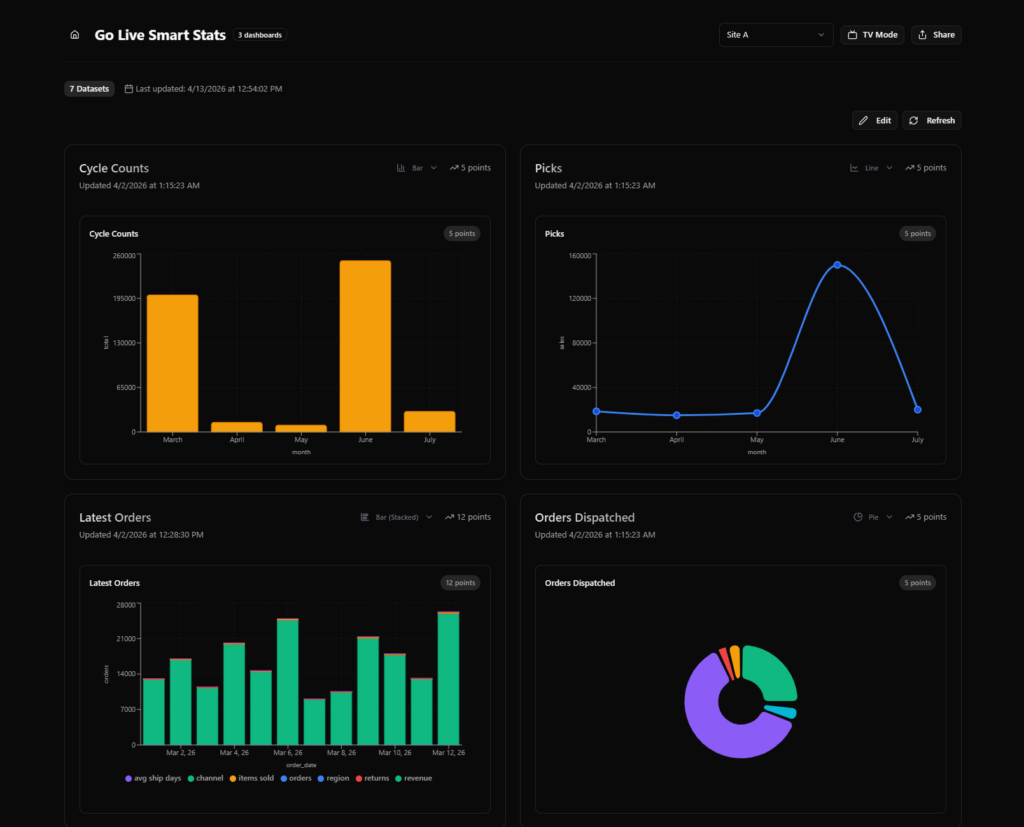Click the calendar icon next to Last updated
Image resolution: width=1024 pixels, height=827 pixels.
coord(129,89)
